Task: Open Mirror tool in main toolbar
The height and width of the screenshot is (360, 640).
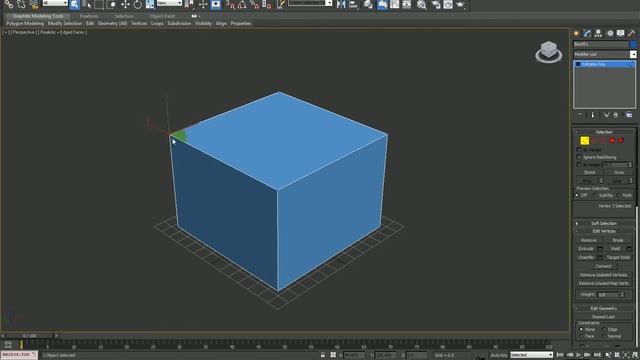Action: click(x=341, y=4)
